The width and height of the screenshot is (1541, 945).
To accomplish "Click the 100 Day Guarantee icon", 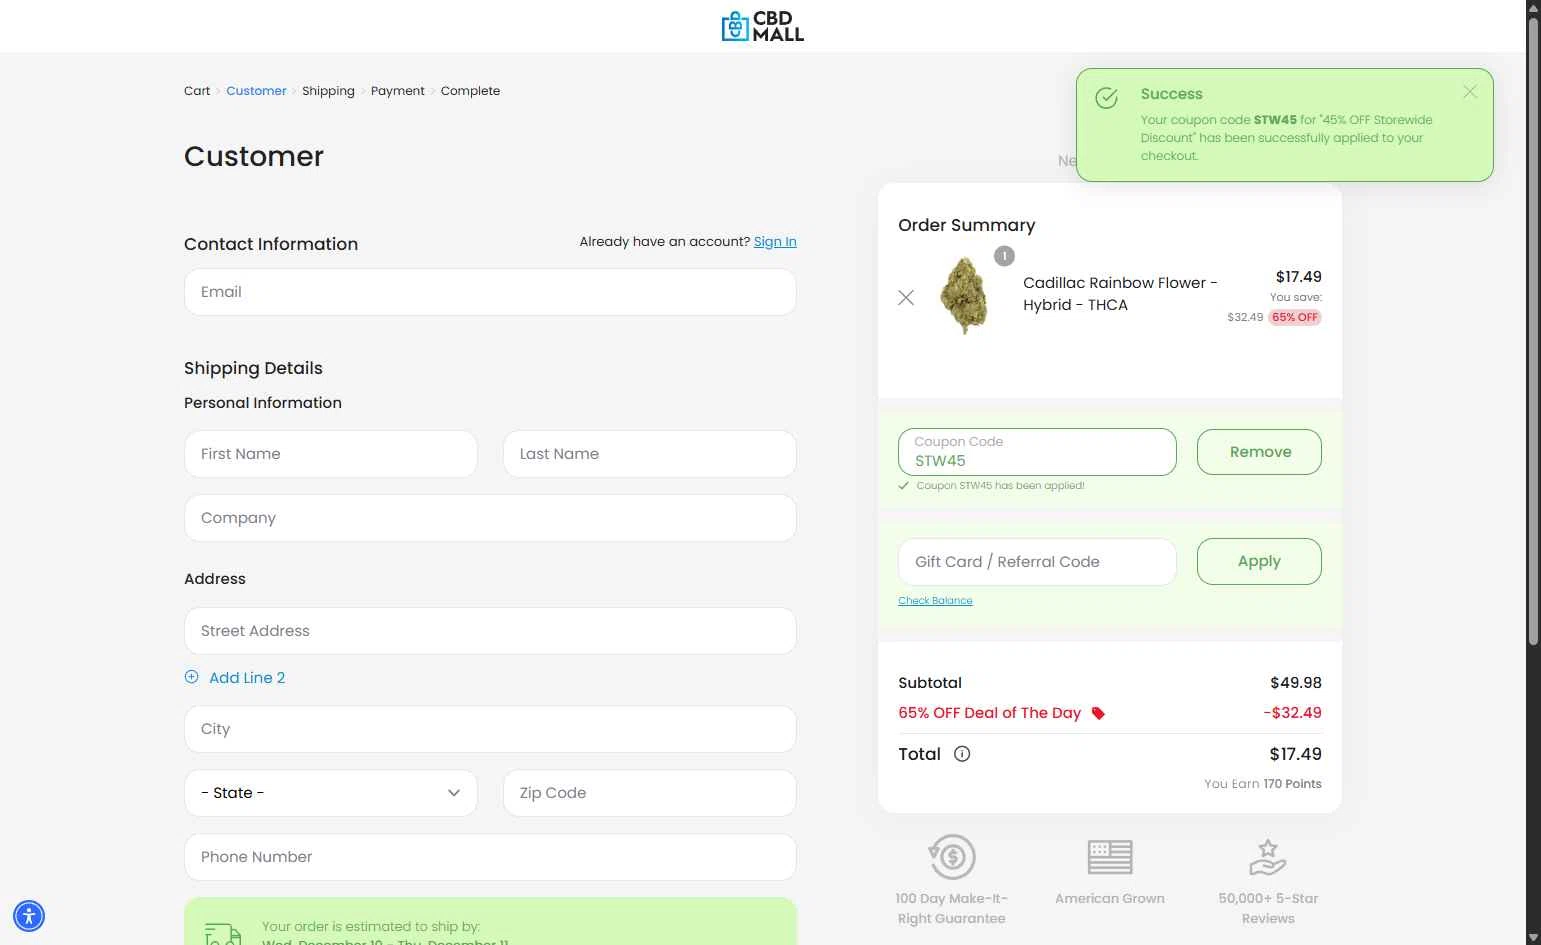I will point(952,857).
